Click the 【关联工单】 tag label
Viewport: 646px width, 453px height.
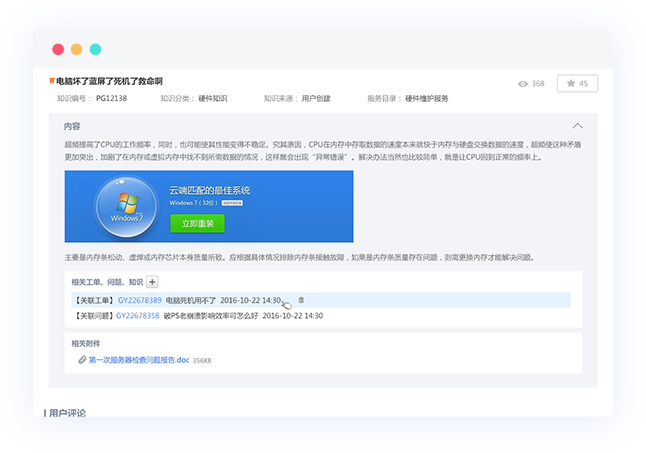click(x=94, y=300)
